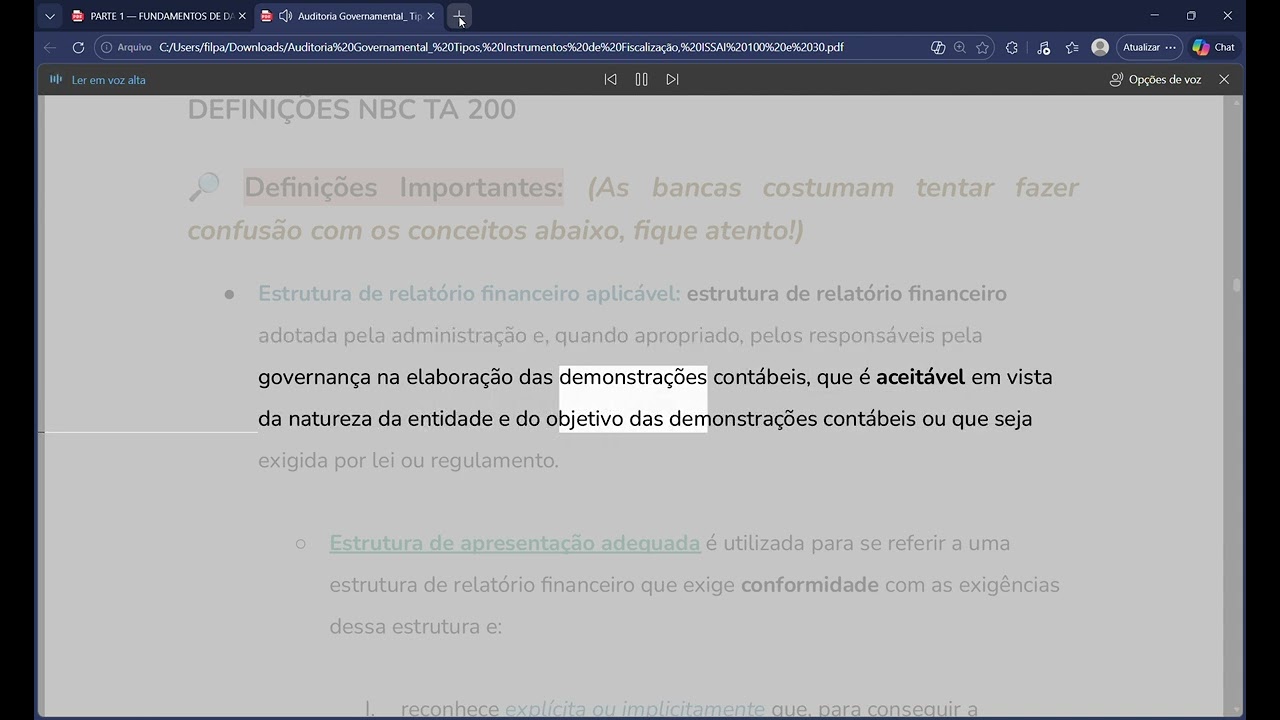
Task: Open a new browser tab
Action: pos(458,16)
